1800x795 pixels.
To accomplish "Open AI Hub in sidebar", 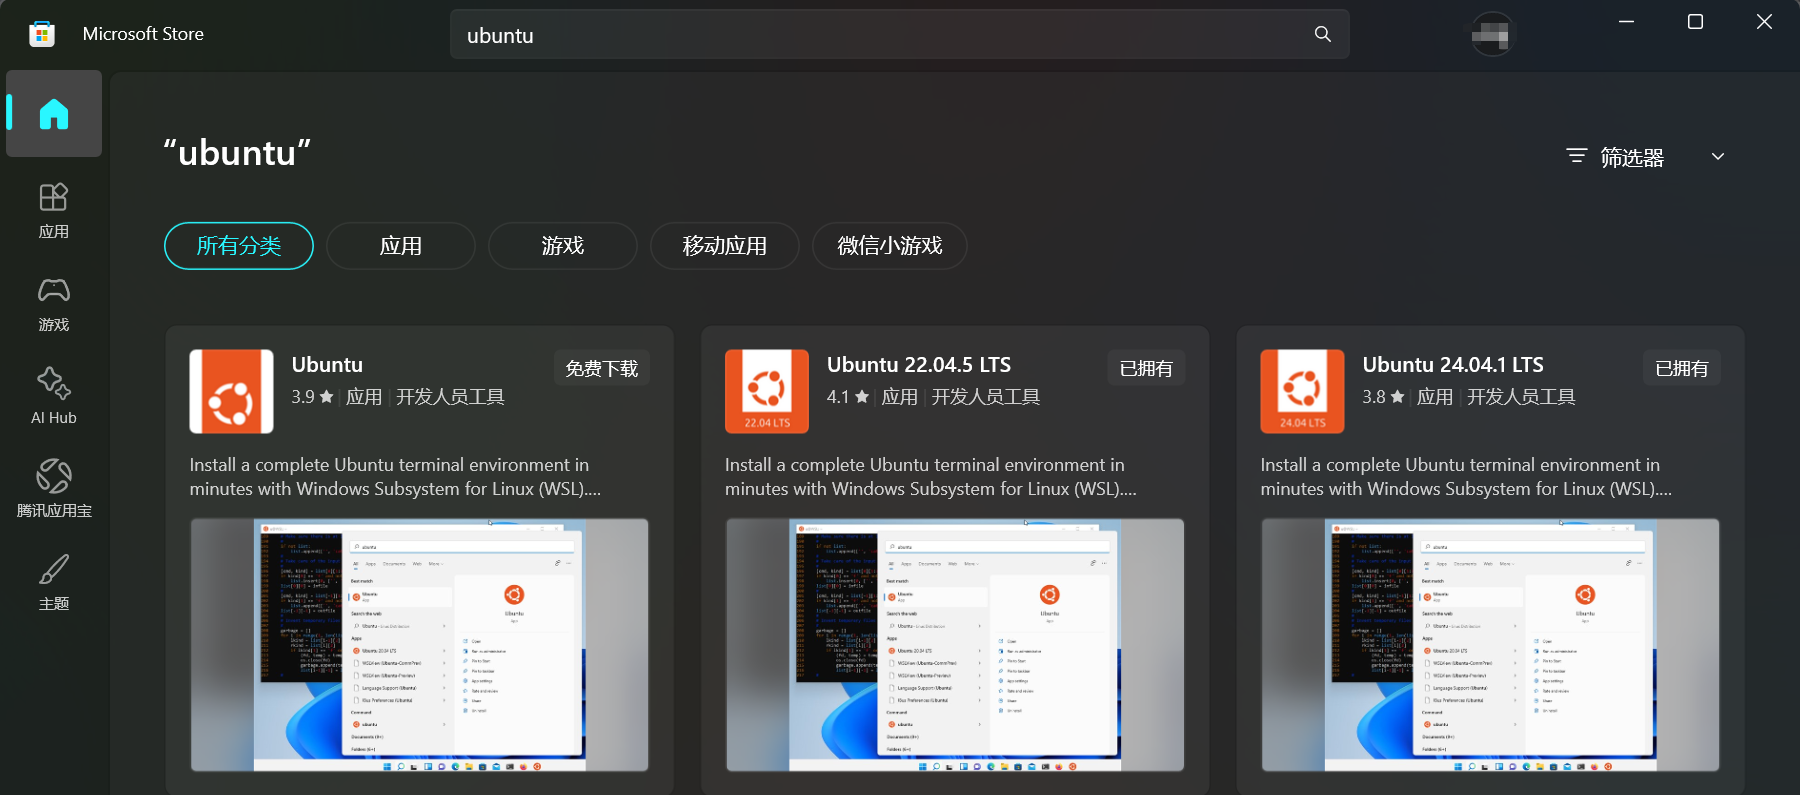I will (54, 397).
